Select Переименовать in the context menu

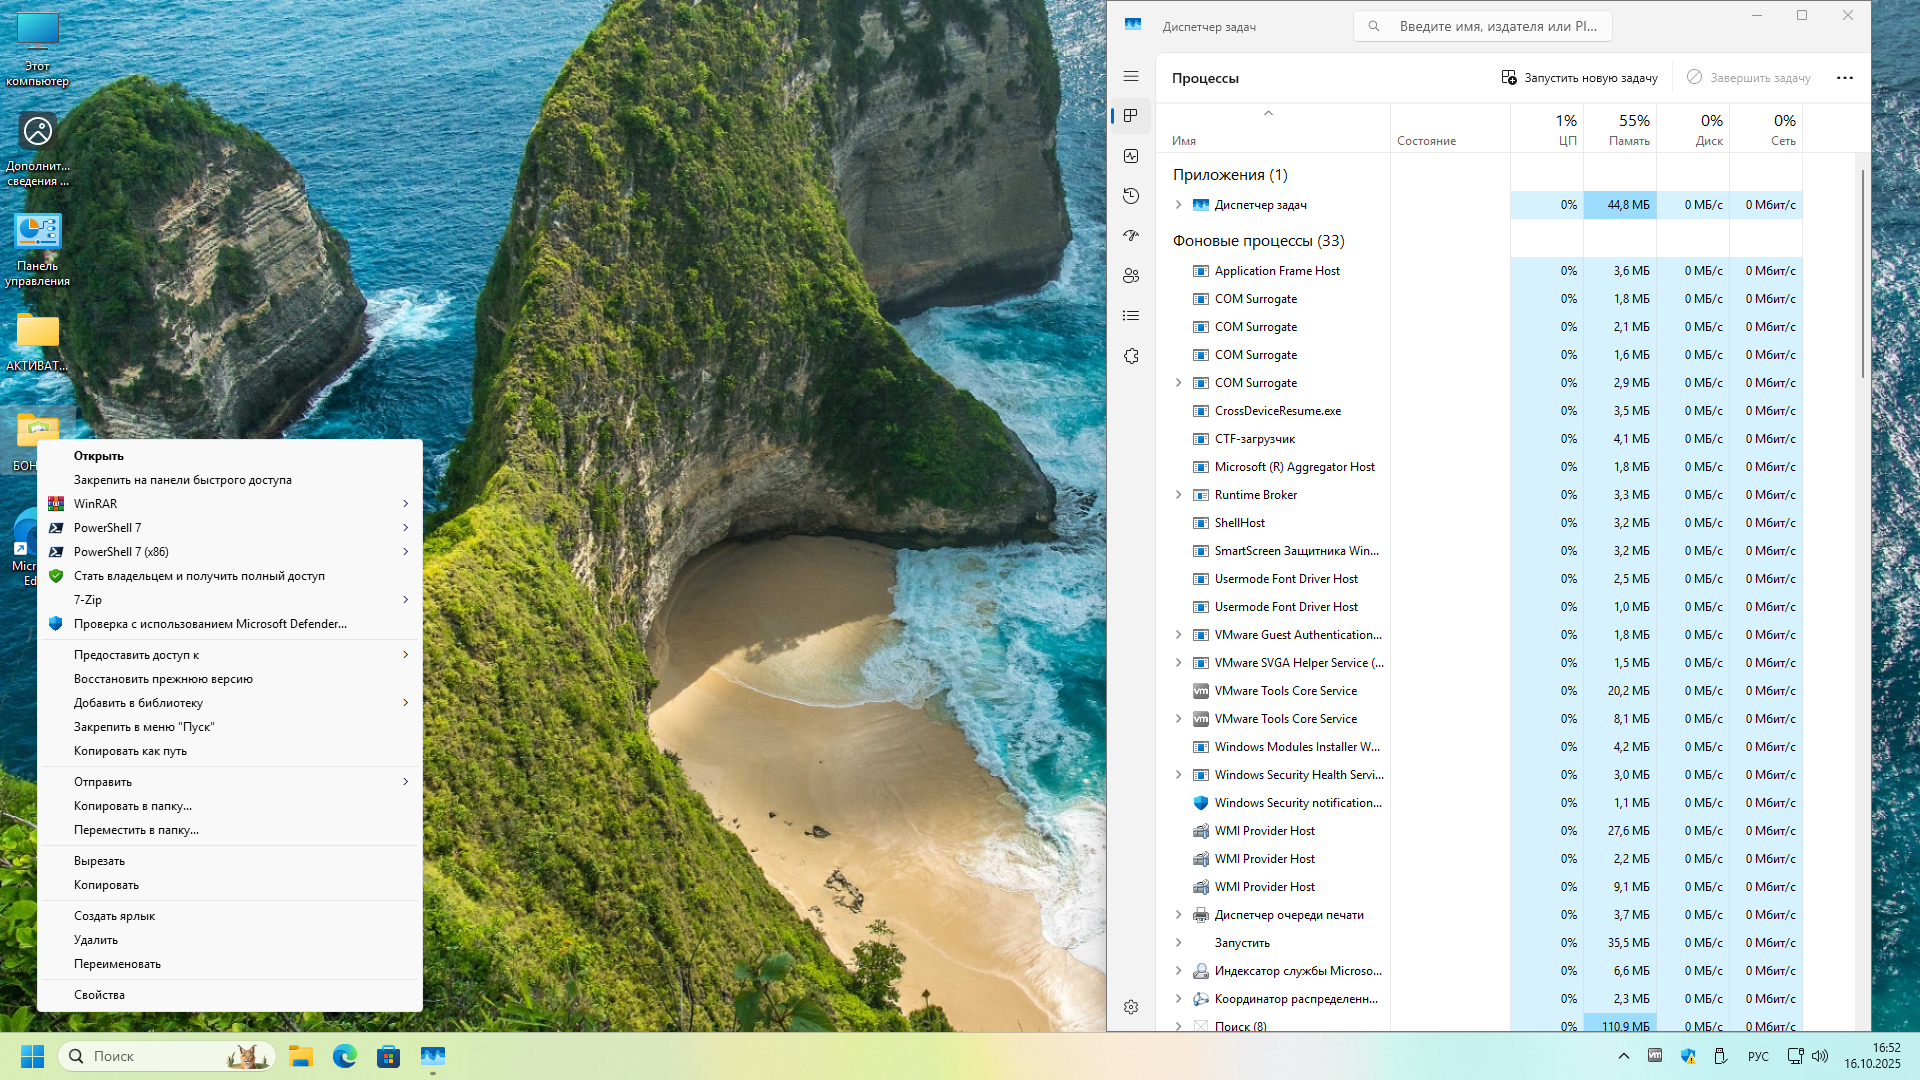click(117, 964)
